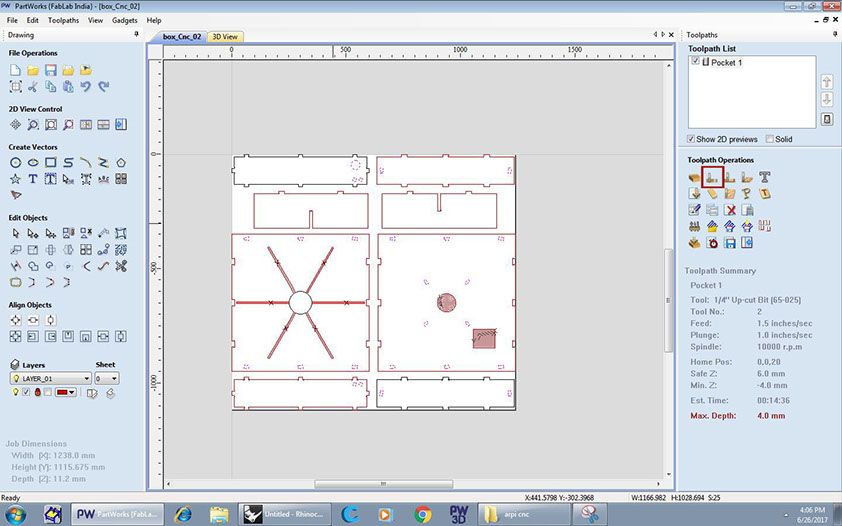Image resolution: width=842 pixels, height=526 pixels.
Task: Select the Draw Circle tool
Action: (x=16, y=162)
